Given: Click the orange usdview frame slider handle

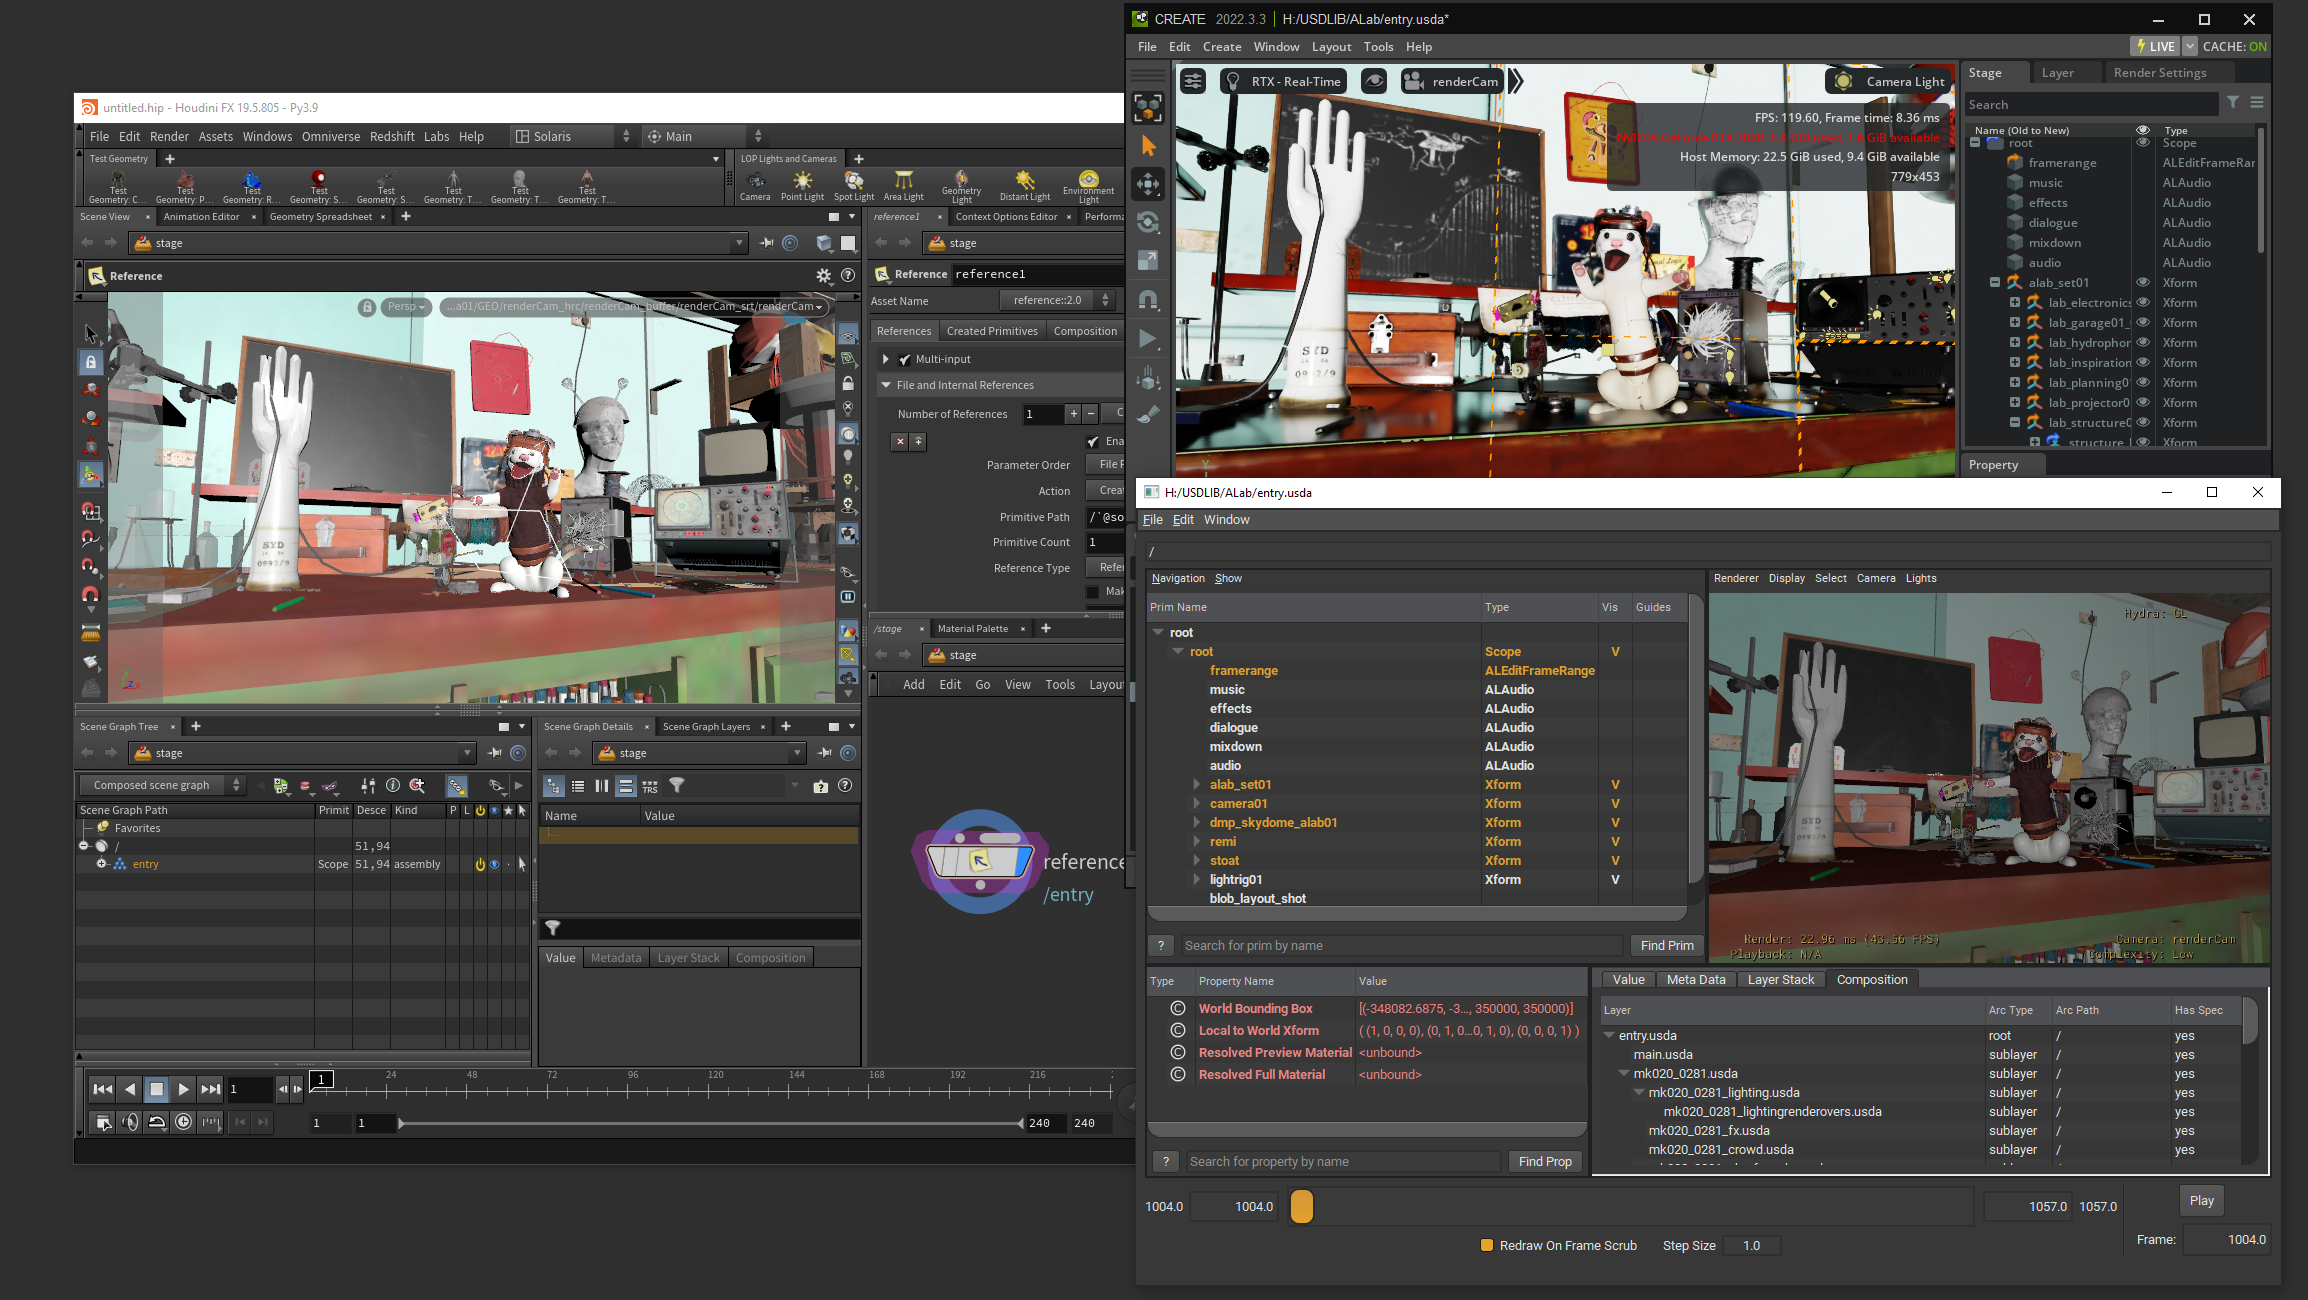Looking at the screenshot, I should [x=1301, y=1206].
